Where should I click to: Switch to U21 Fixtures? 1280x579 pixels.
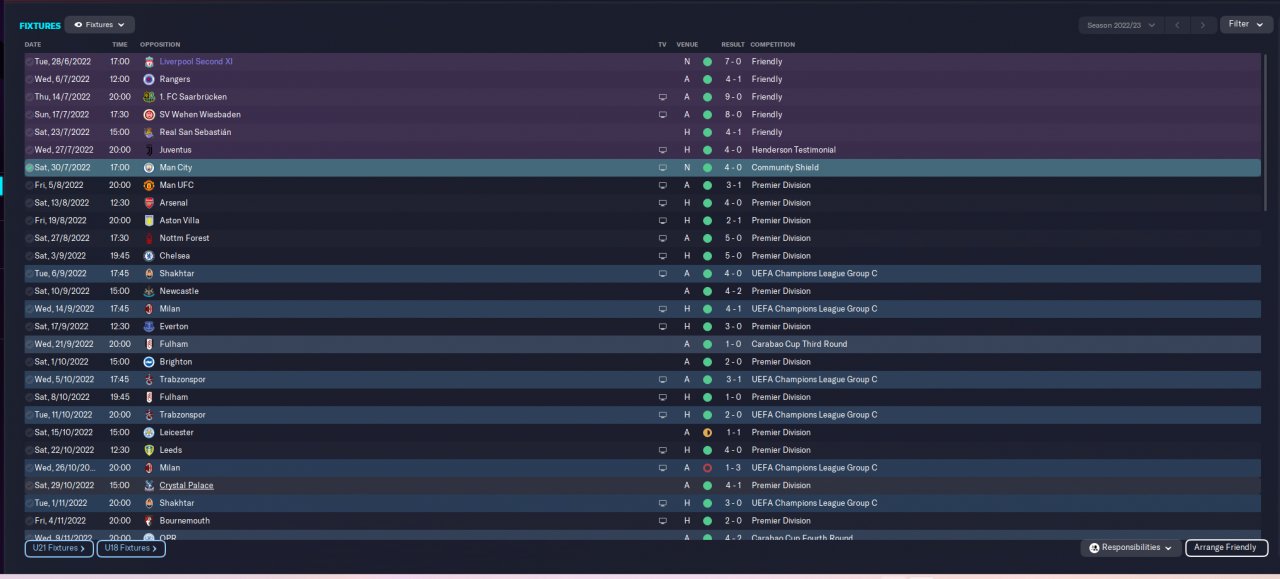(59, 548)
